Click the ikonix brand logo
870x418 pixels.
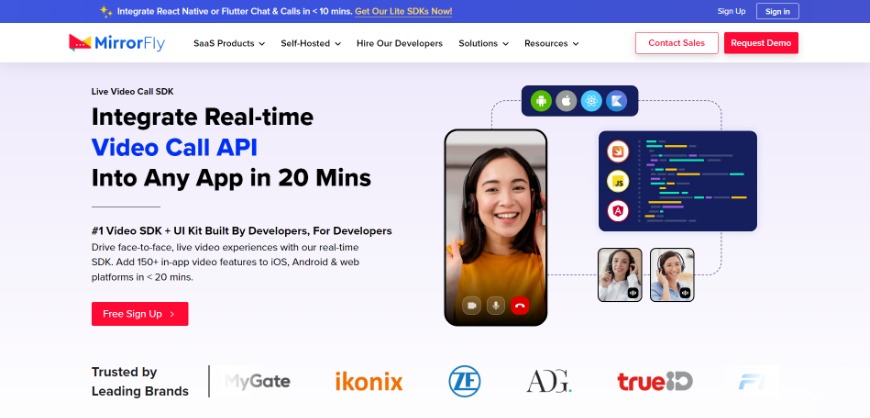point(369,381)
